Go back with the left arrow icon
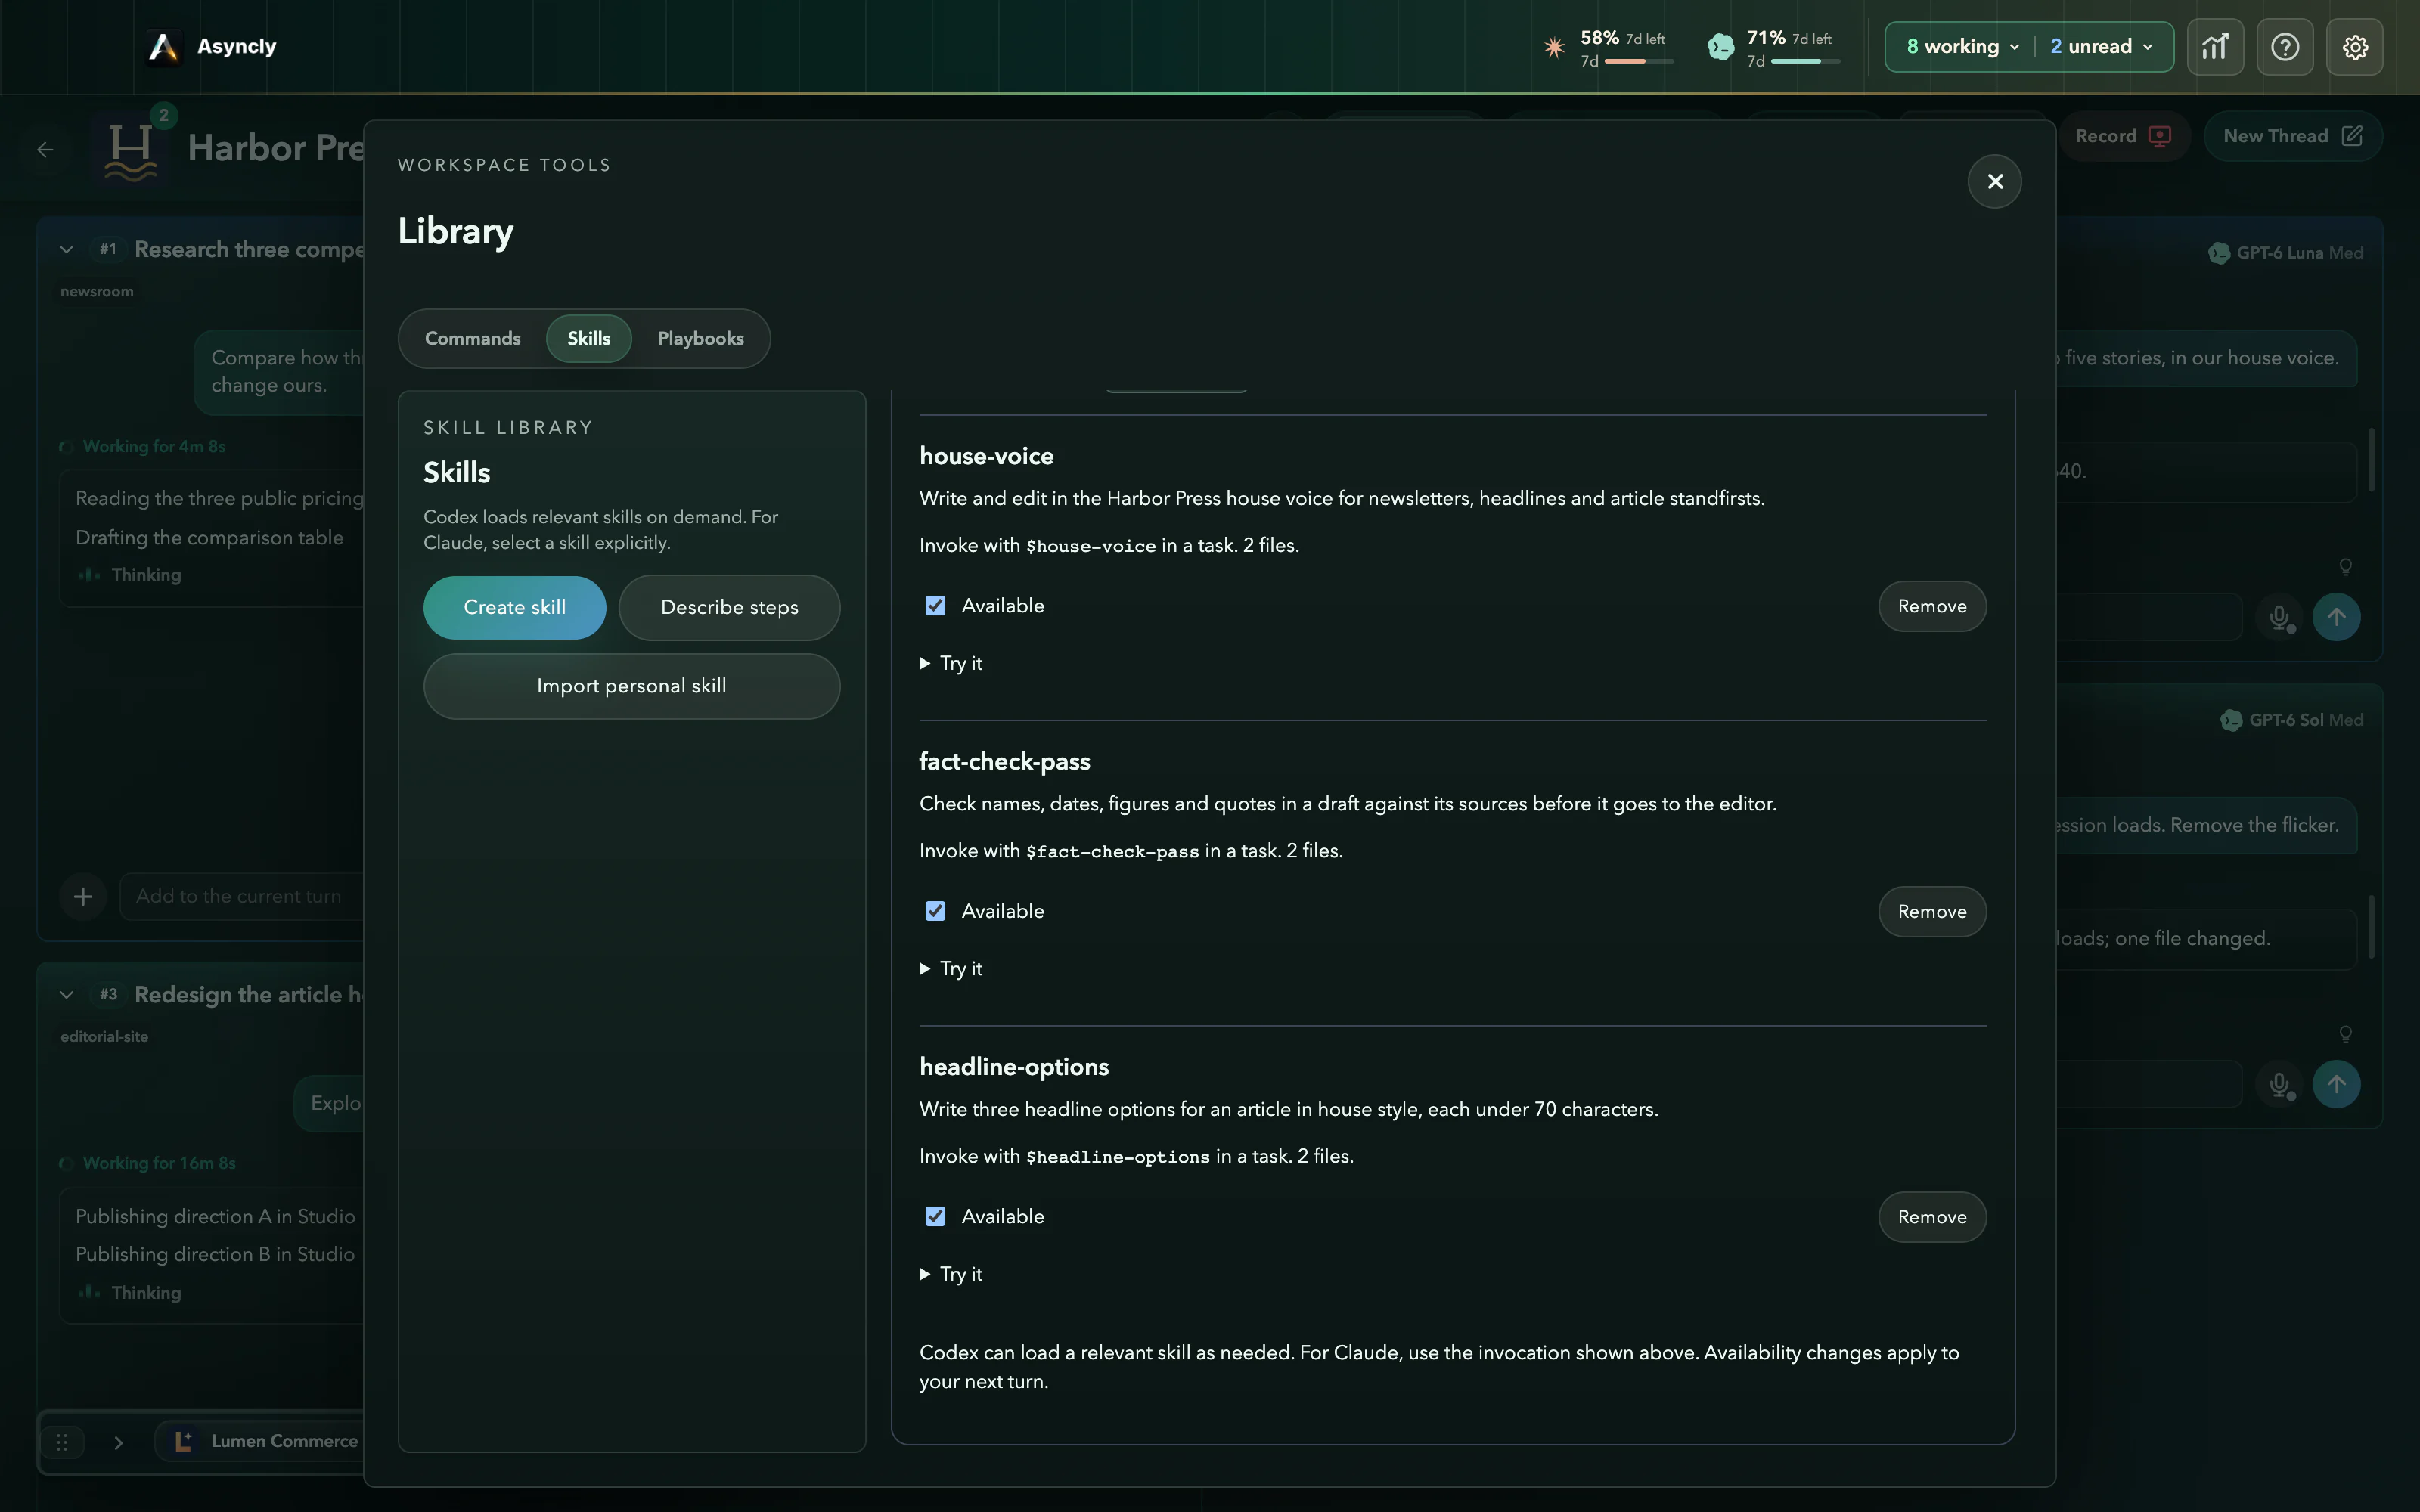Image resolution: width=2420 pixels, height=1512 pixels. tap(45, 150)
